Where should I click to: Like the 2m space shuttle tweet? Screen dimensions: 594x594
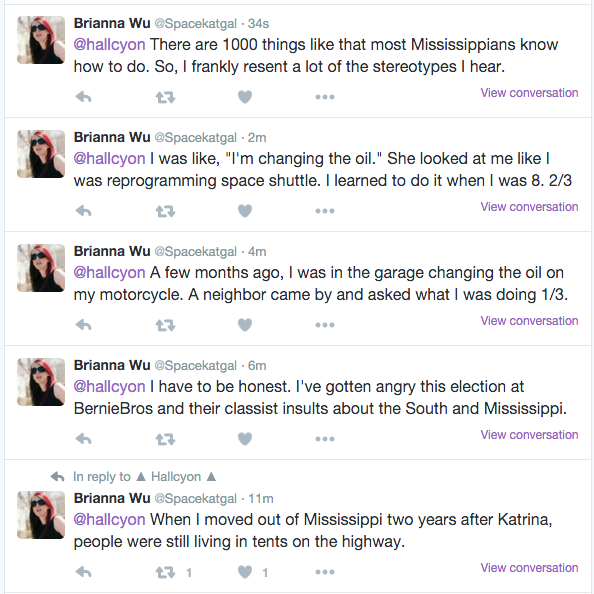coord(245,211)
